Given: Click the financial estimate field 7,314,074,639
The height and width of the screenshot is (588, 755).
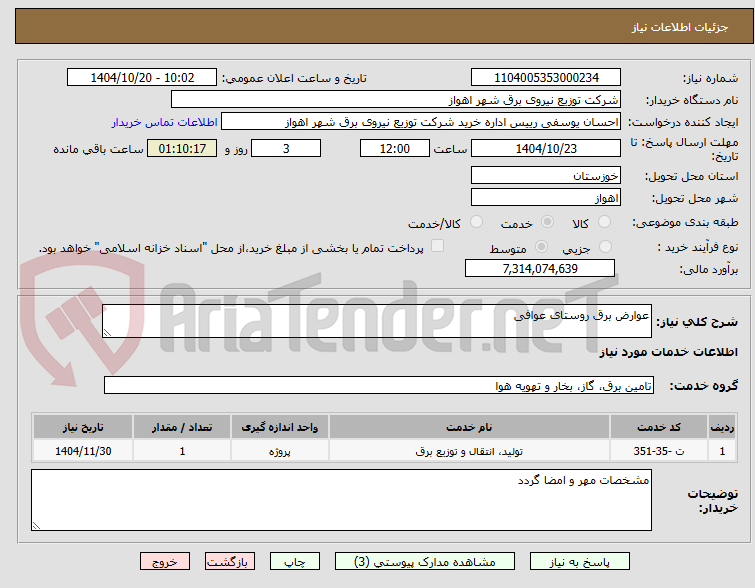Looking at the screenshot, I should click(x=540, y=268).
